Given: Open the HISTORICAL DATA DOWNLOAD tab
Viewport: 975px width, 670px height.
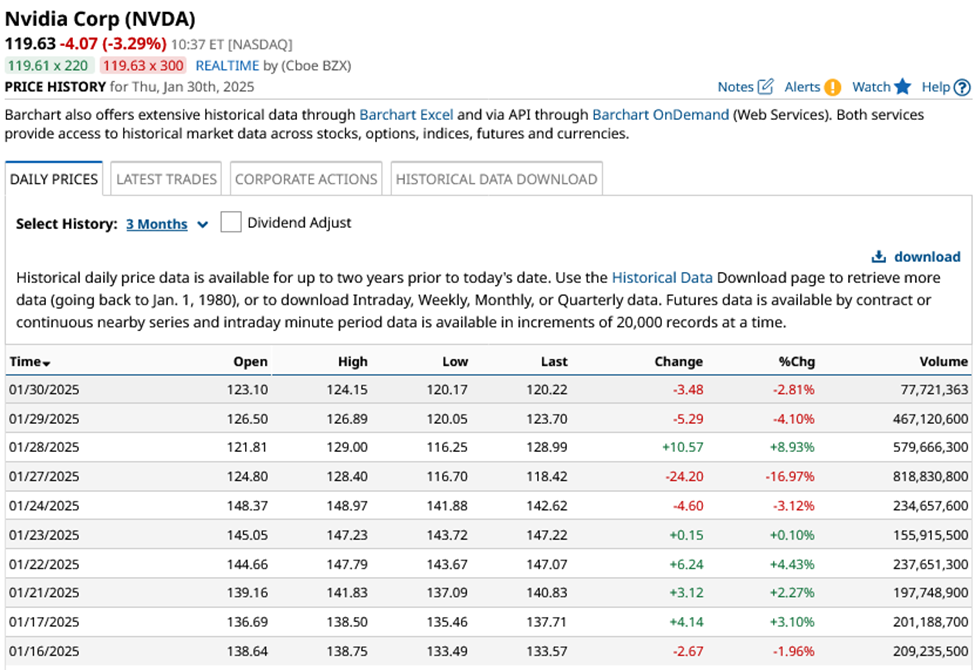Looking at the screenshot, I should tap(496, 178).
